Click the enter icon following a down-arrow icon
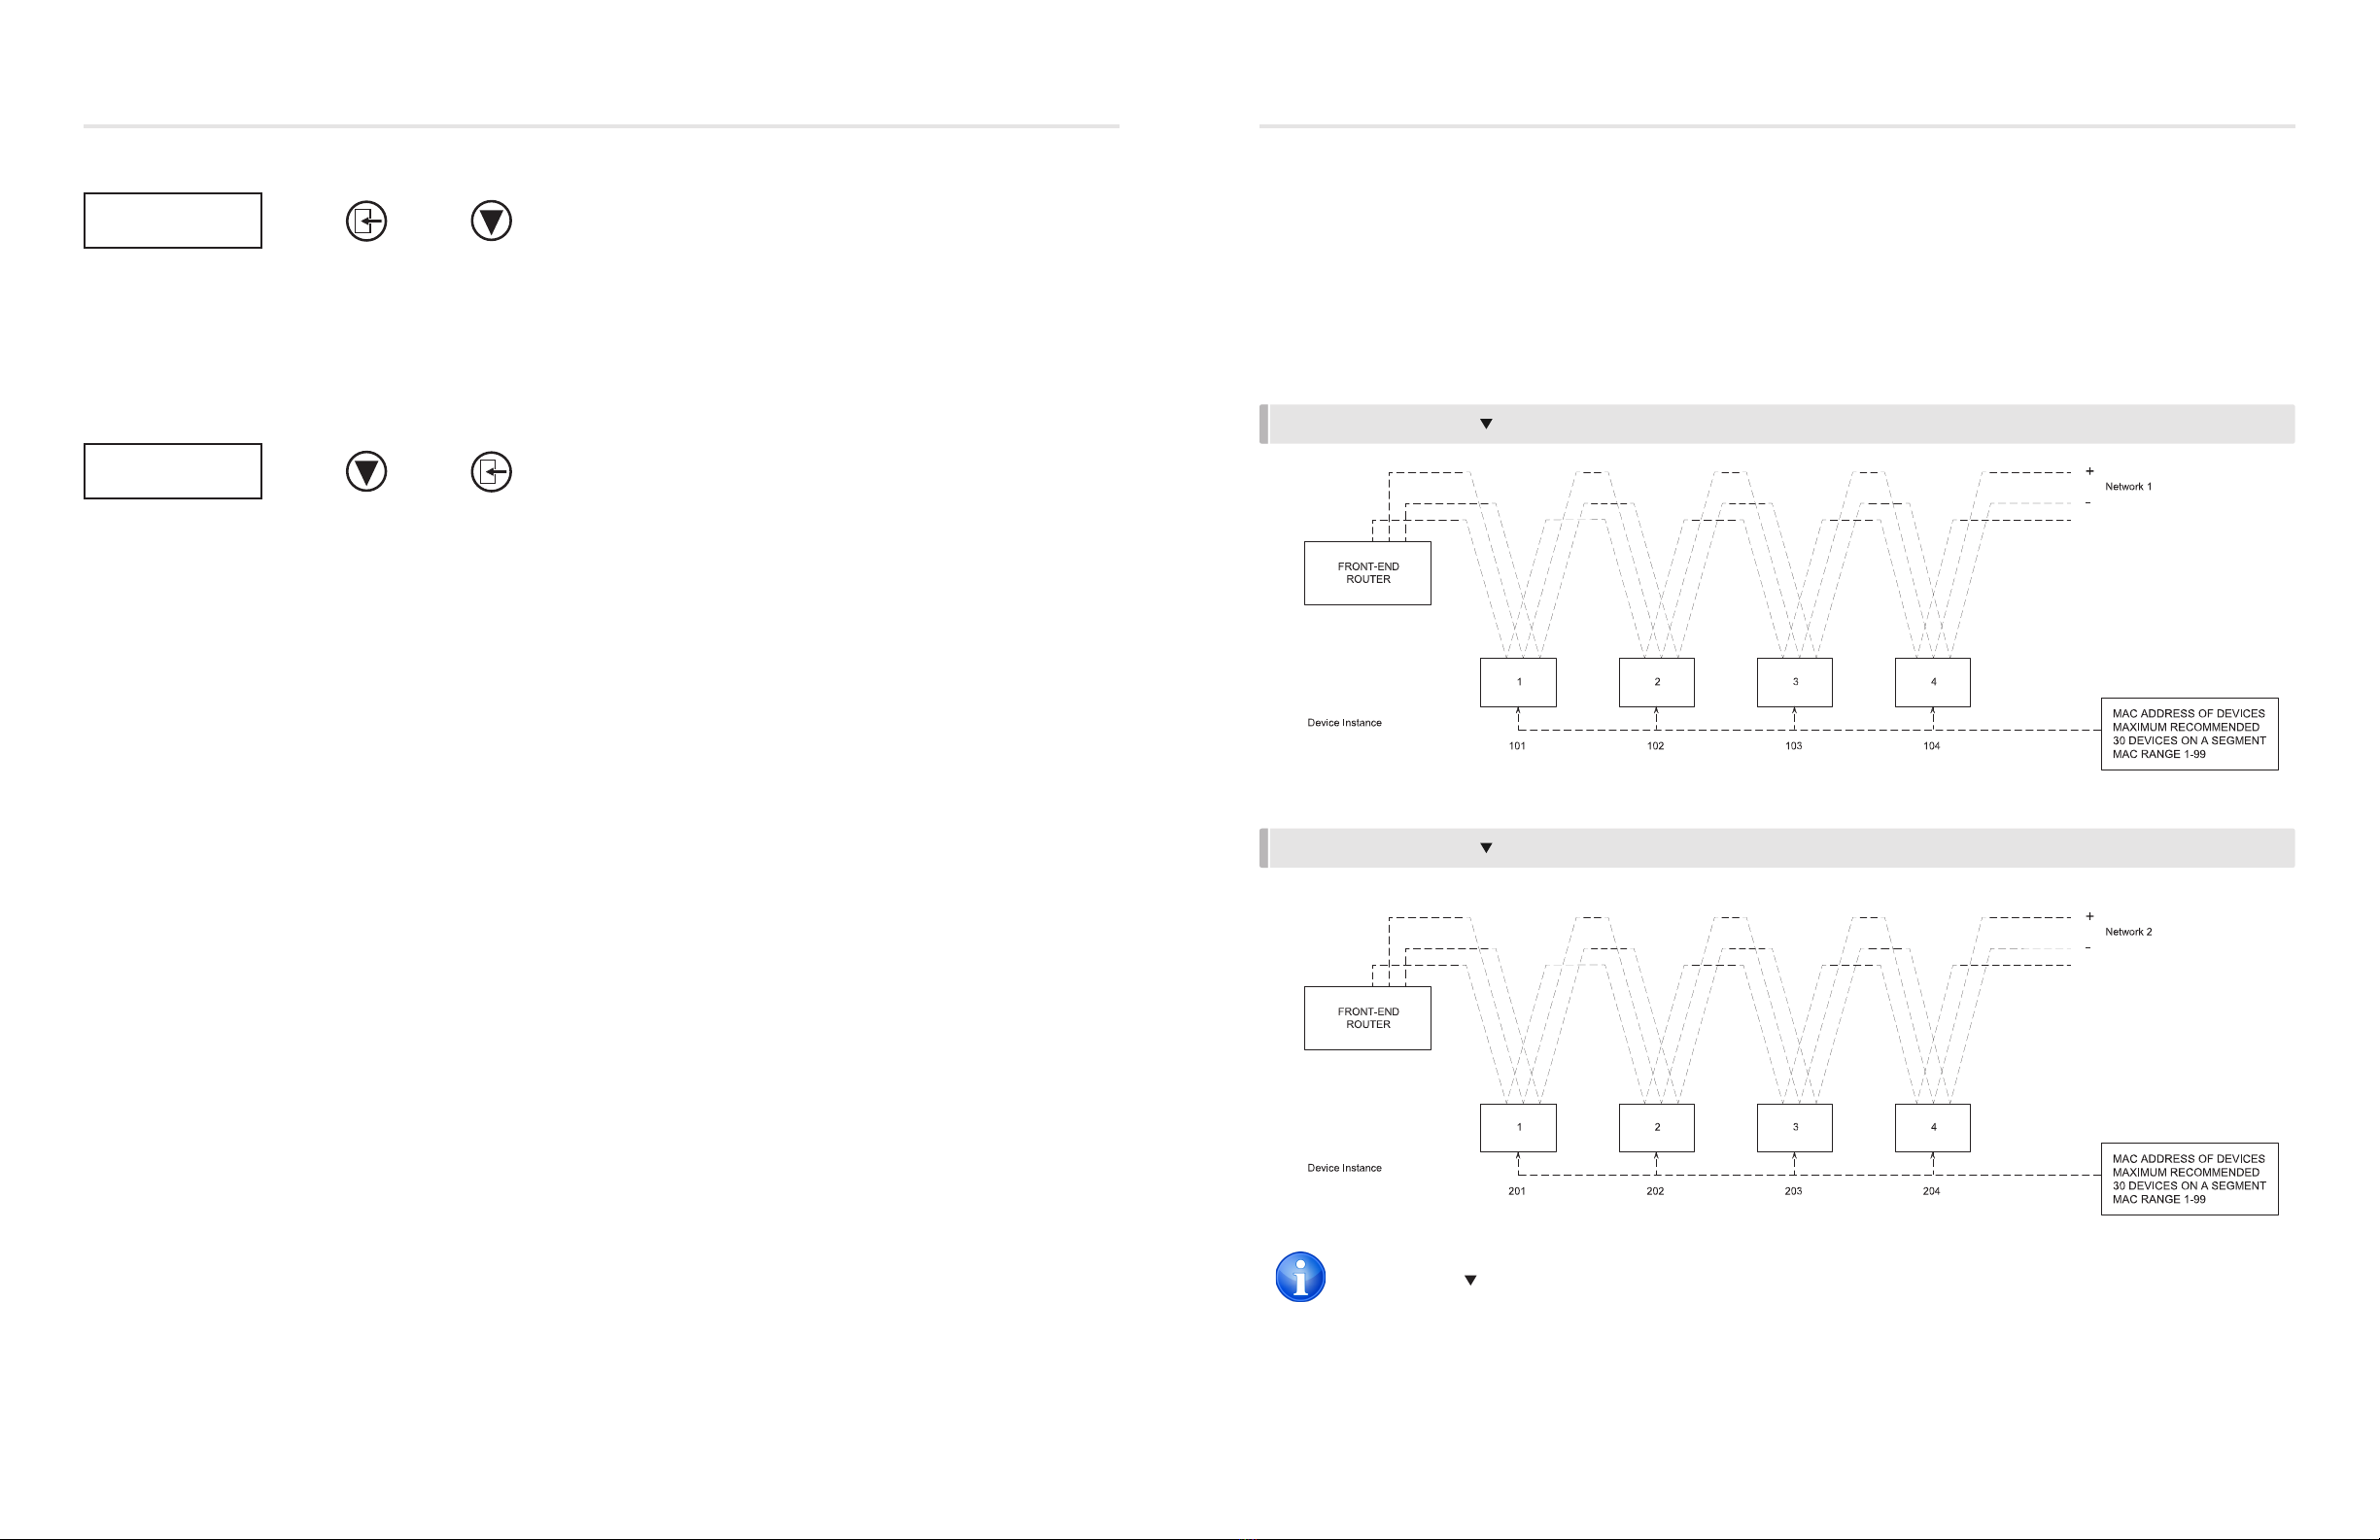Viewport: 2380px width, 1540px height. click(491, 471)
